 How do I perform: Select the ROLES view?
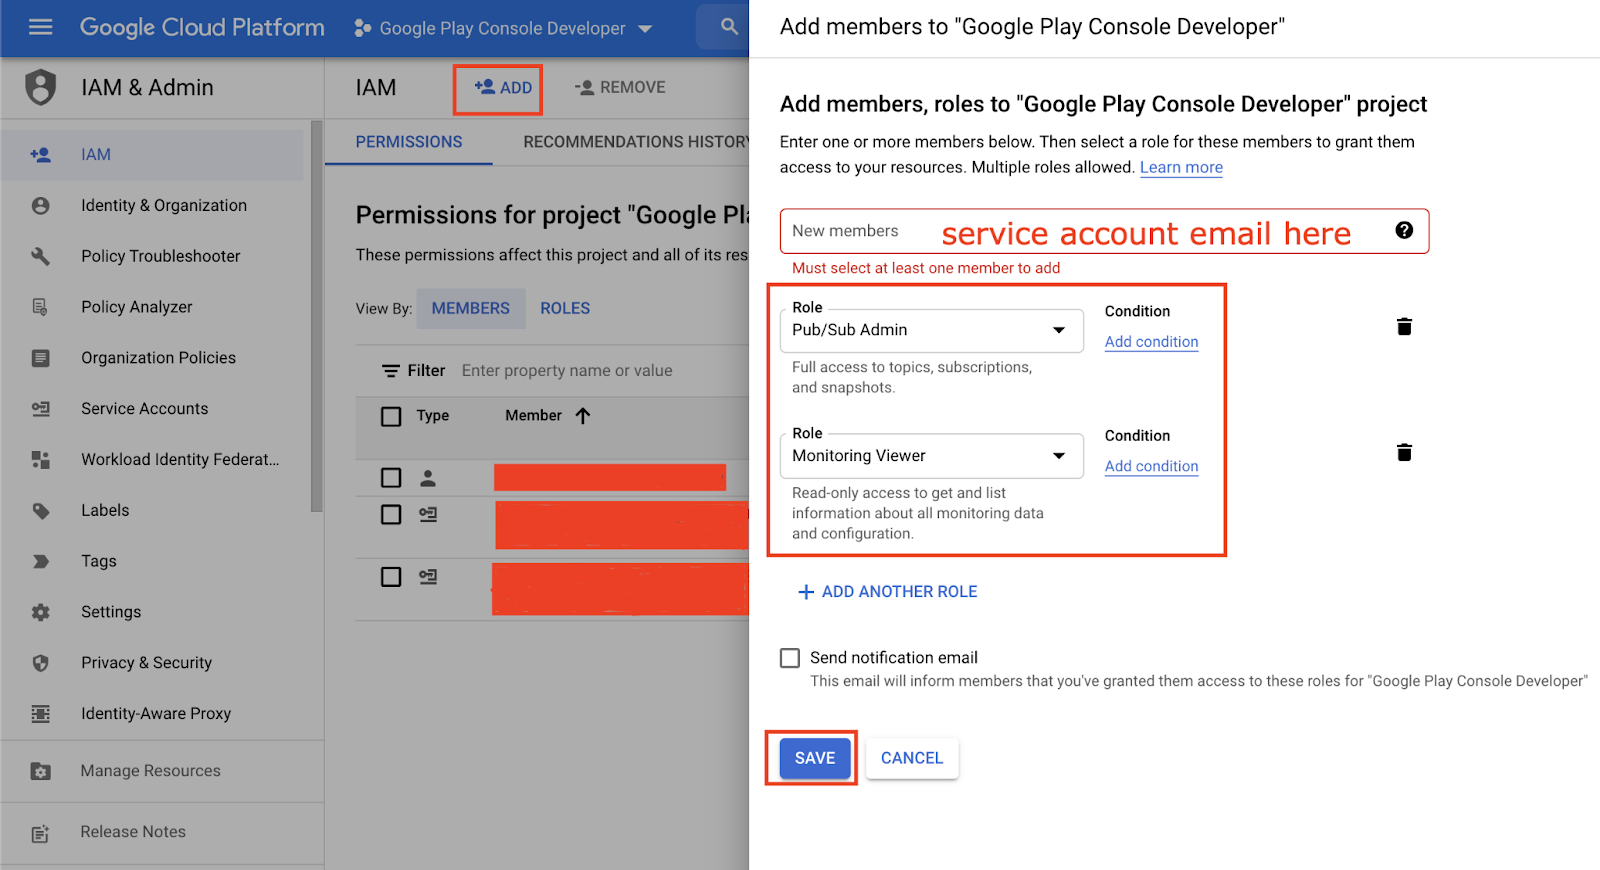565,308
